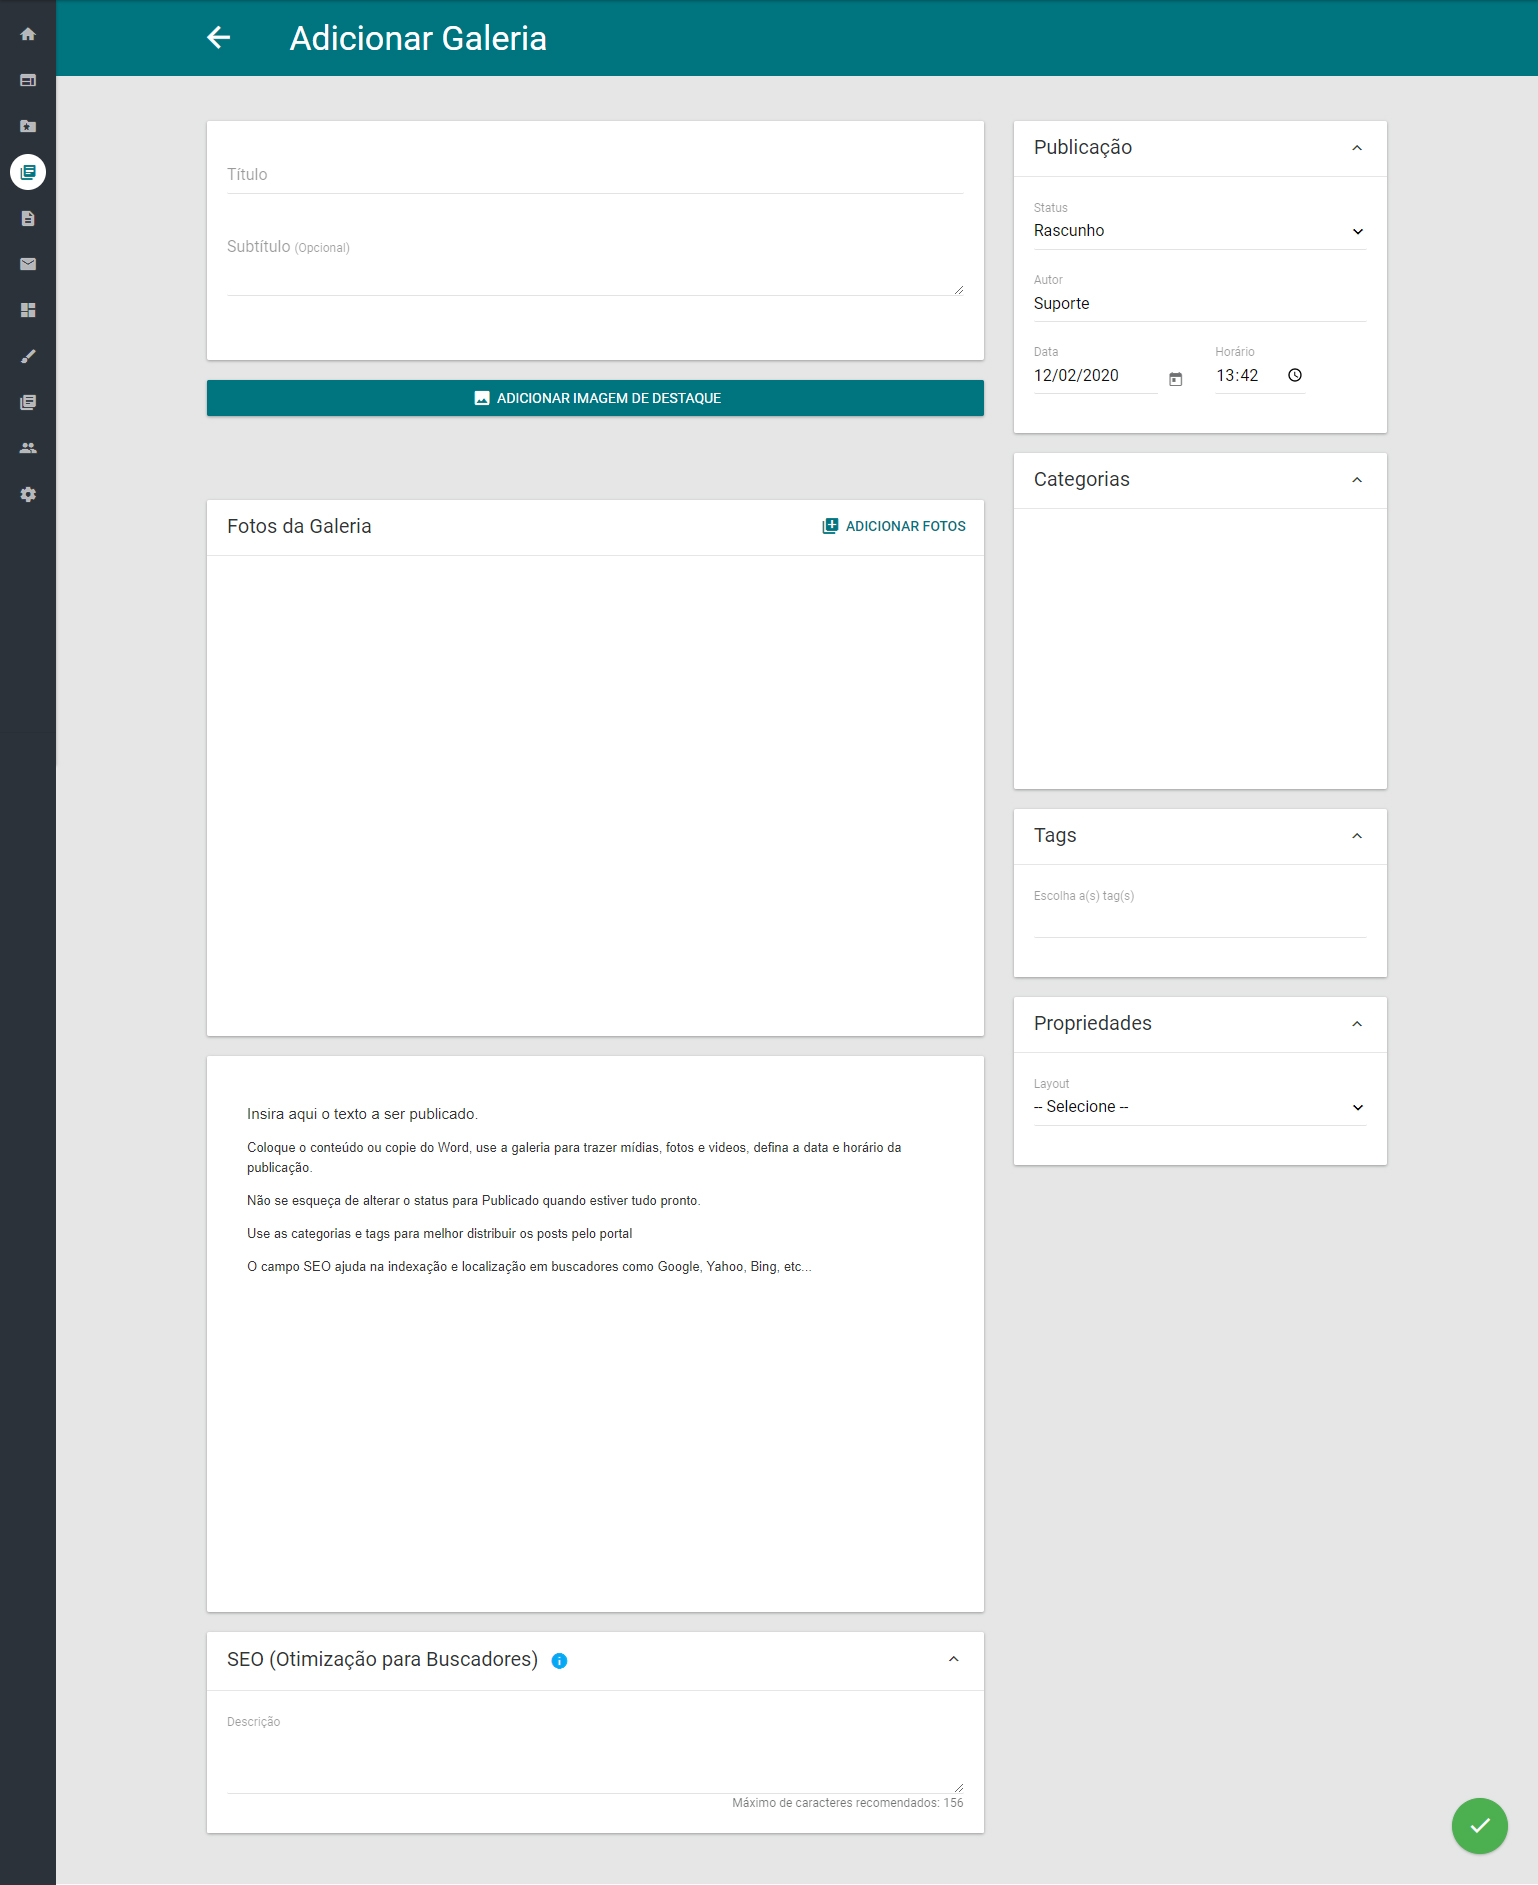1538x1885 pixels.
Task: Collapse the Tags panel
Action: pos(1357,836)
